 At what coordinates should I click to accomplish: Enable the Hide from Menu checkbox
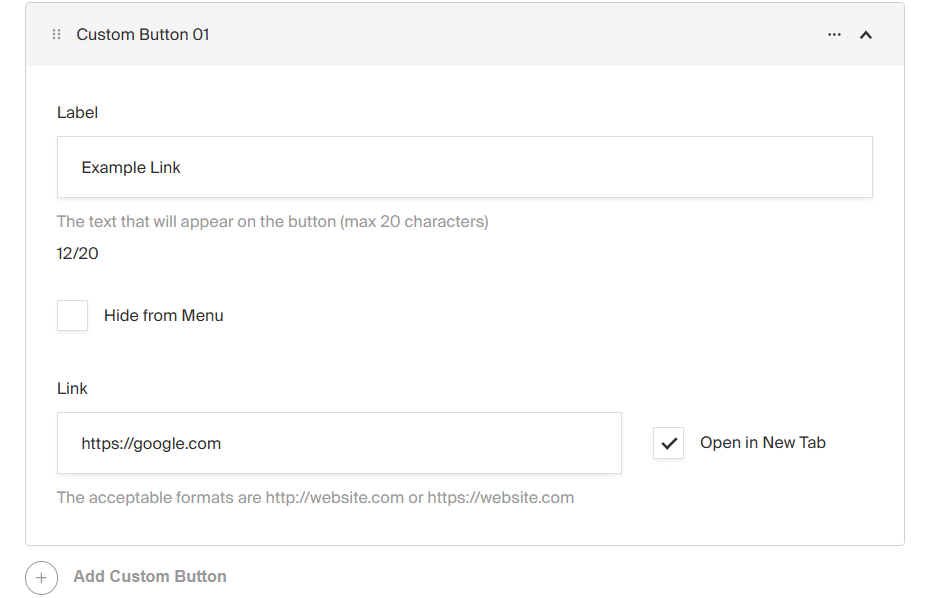click(x=72, y=316)
